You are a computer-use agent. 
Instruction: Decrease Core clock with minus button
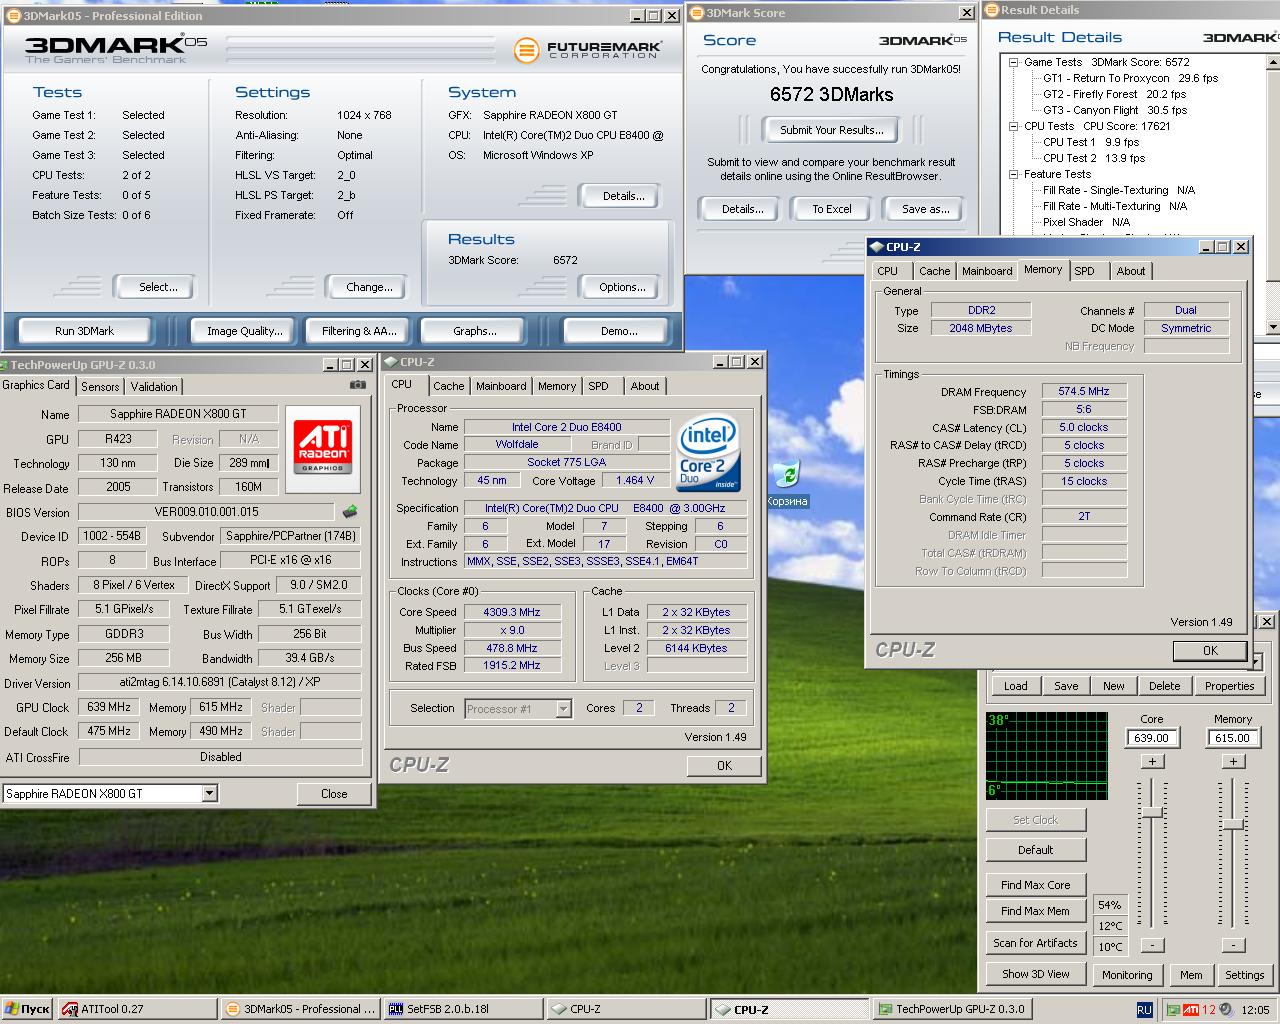[x=1152, y=944]
